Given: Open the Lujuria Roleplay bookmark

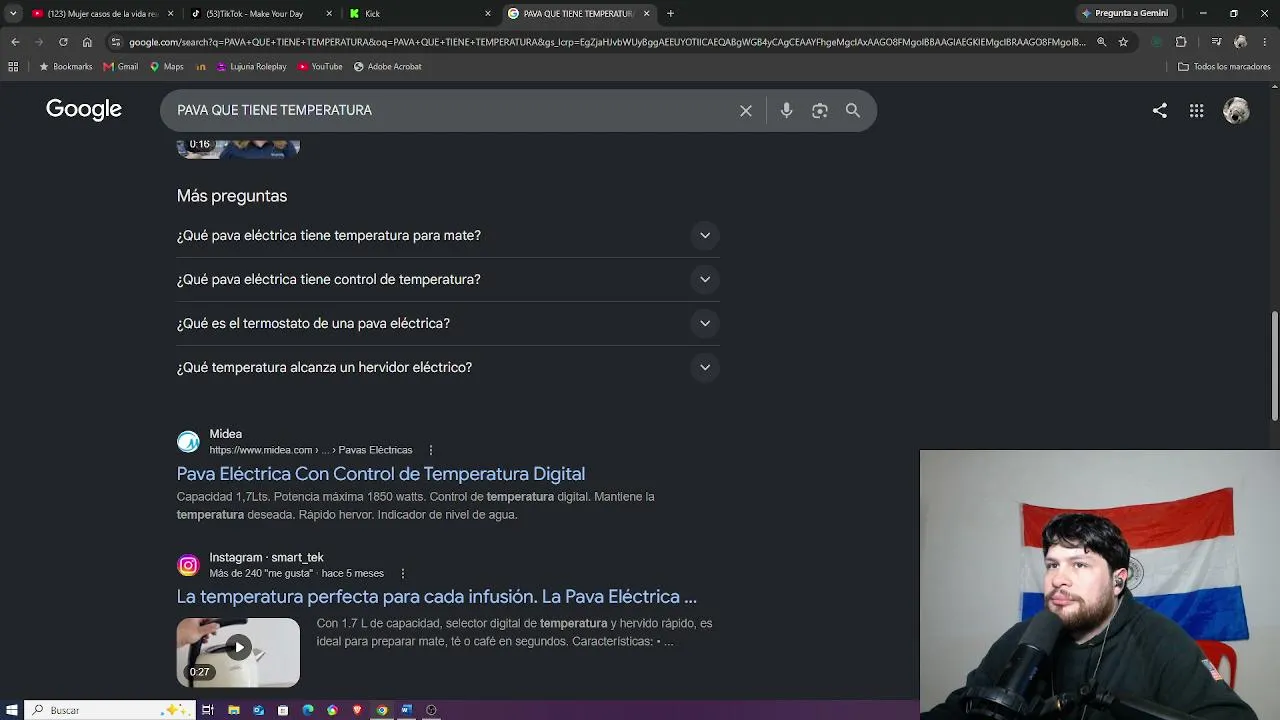Looking at the screenshot, I should pos(251,67).
